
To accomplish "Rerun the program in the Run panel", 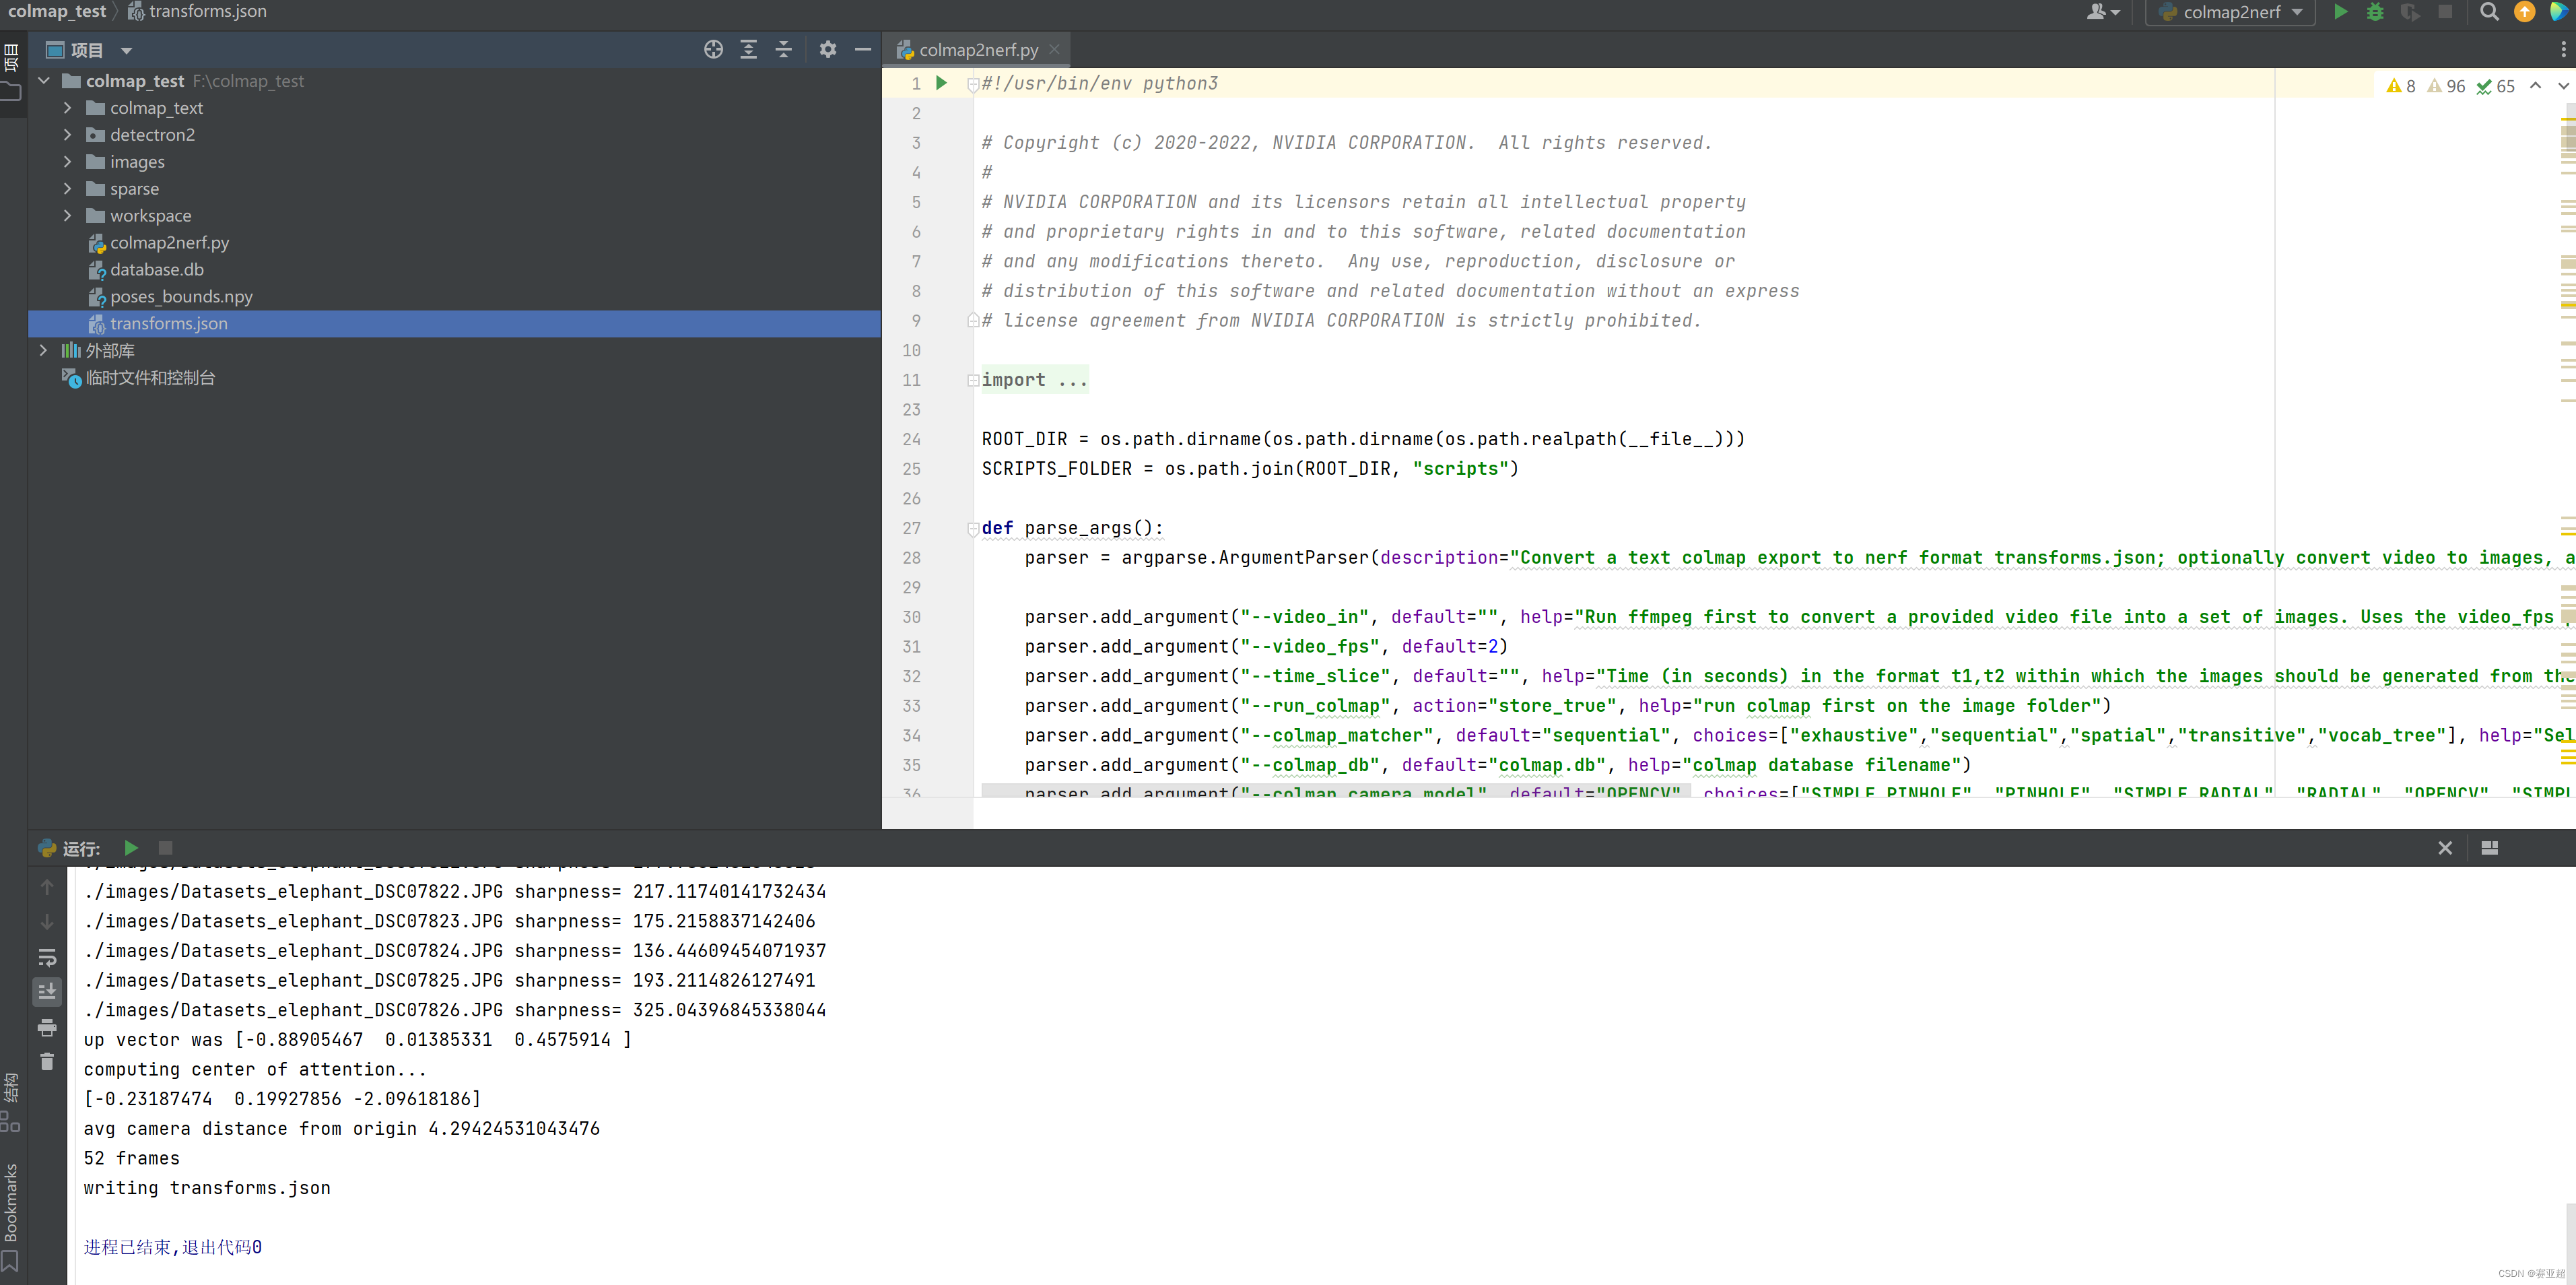I will click(131, 848).
